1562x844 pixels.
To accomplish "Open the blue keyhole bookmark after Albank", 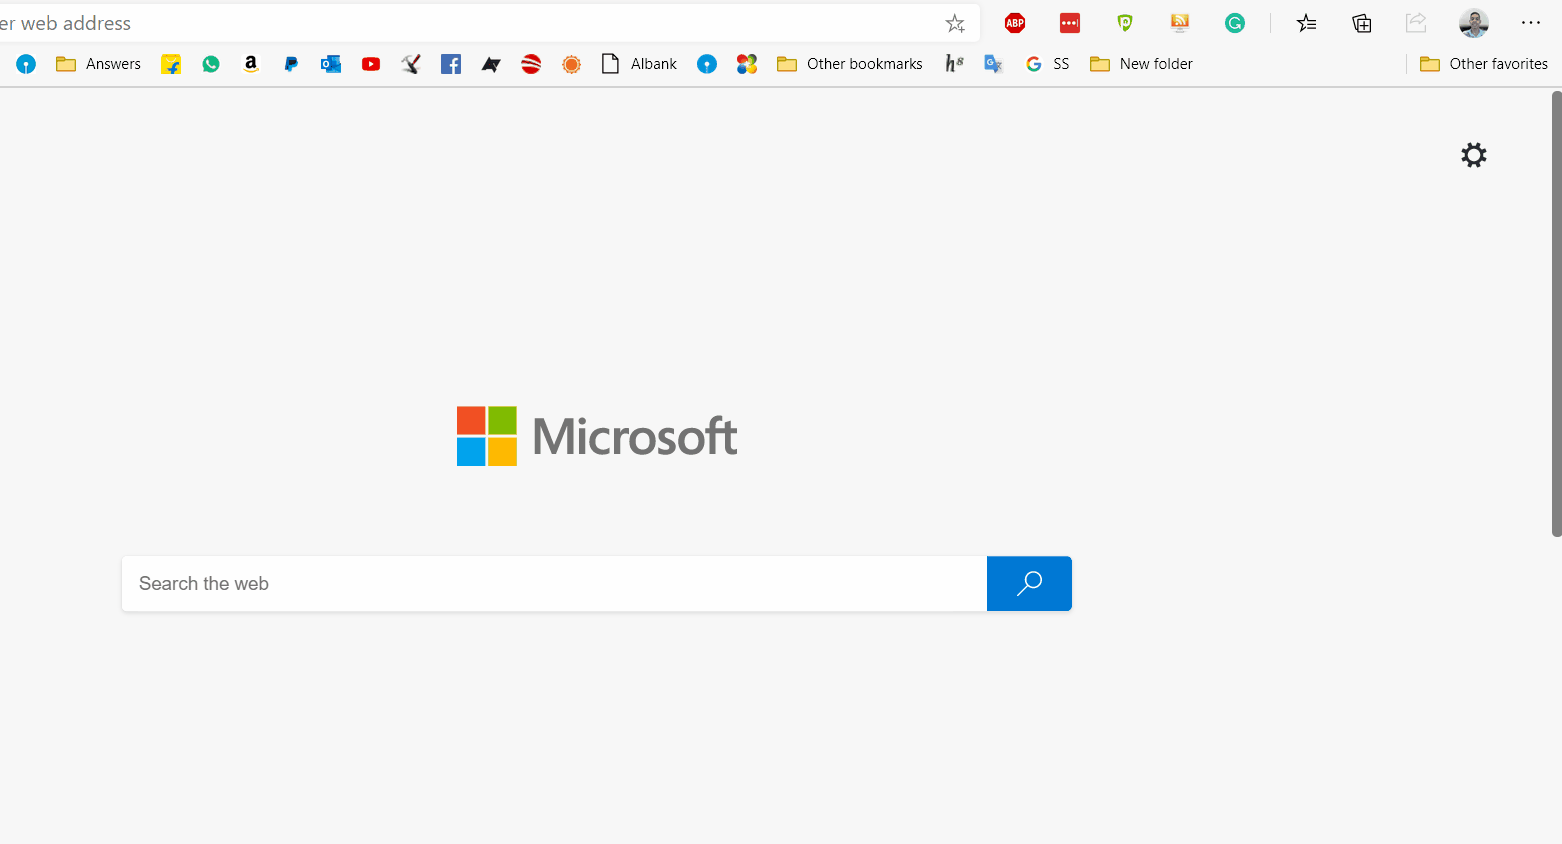I will 707,64.
